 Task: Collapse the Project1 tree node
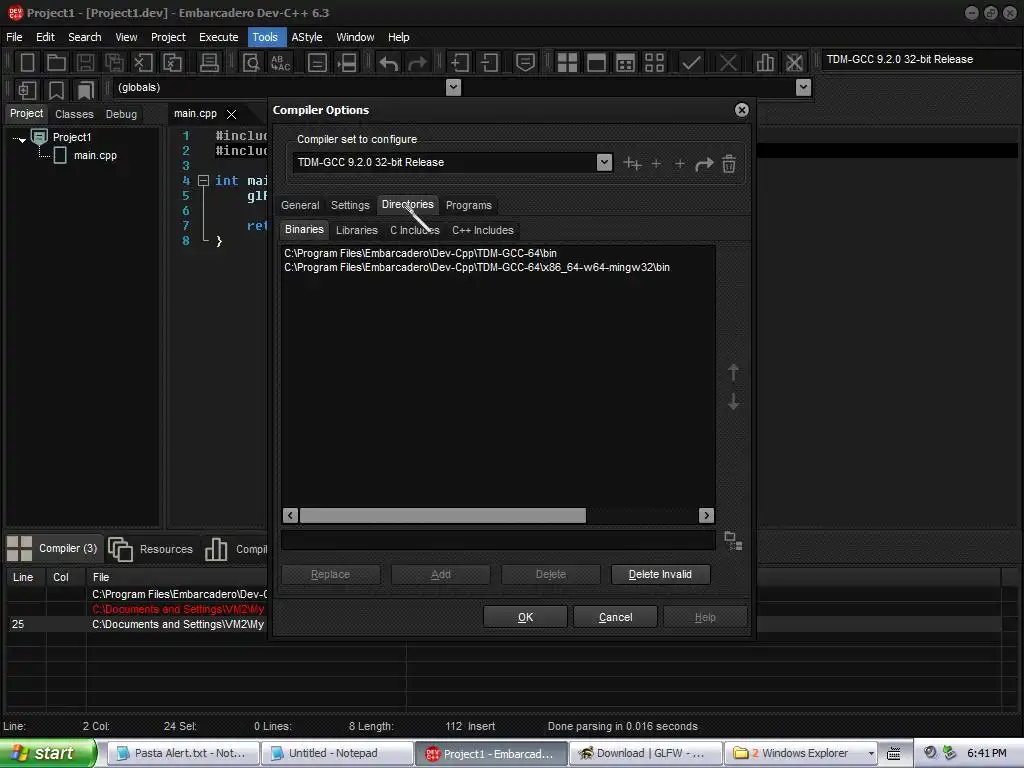click(x=20, y=139)
